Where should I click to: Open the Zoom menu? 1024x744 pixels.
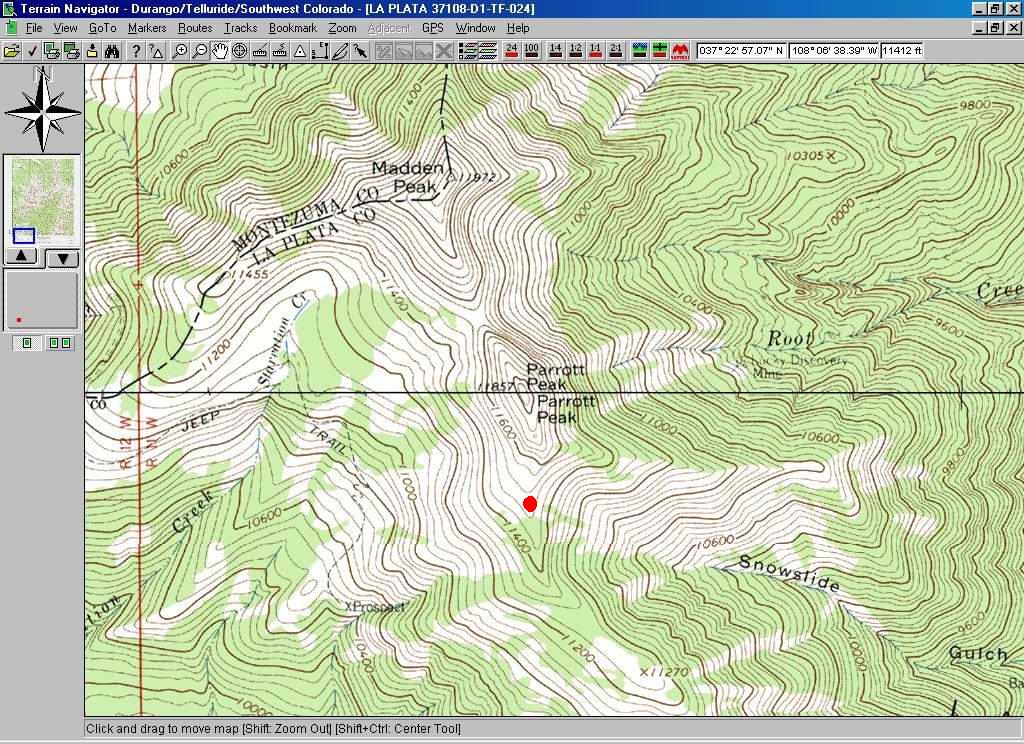342,28
